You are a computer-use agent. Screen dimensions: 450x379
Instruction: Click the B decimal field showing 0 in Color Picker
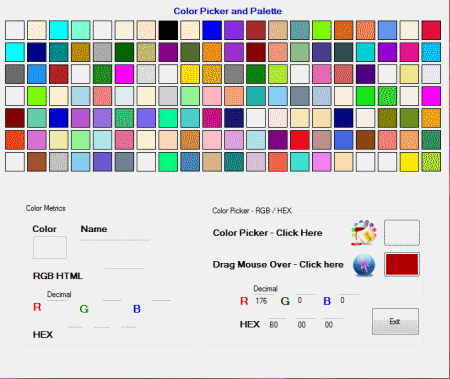(x=349, y=300)
